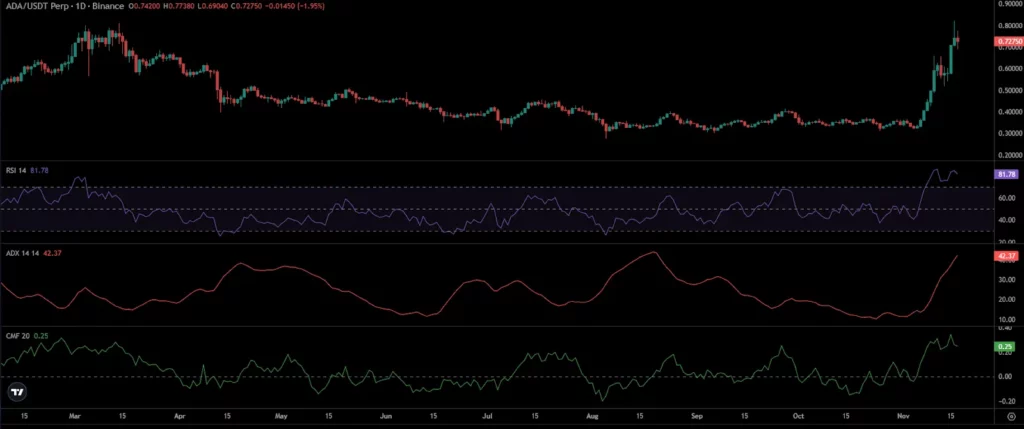Click the ADX value tag 42.37 on axis
This screenshot has width=1024, height=429.
pos(1004,257)
